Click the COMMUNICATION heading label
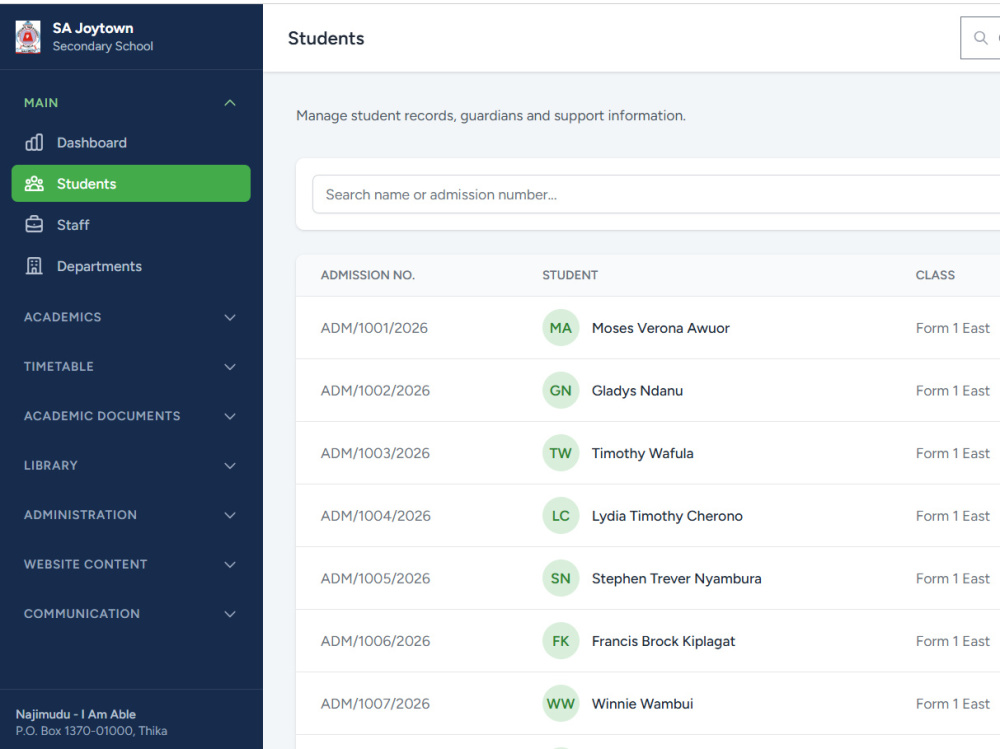The height and width of the screenshot is (749, 1000). point(82,614)
